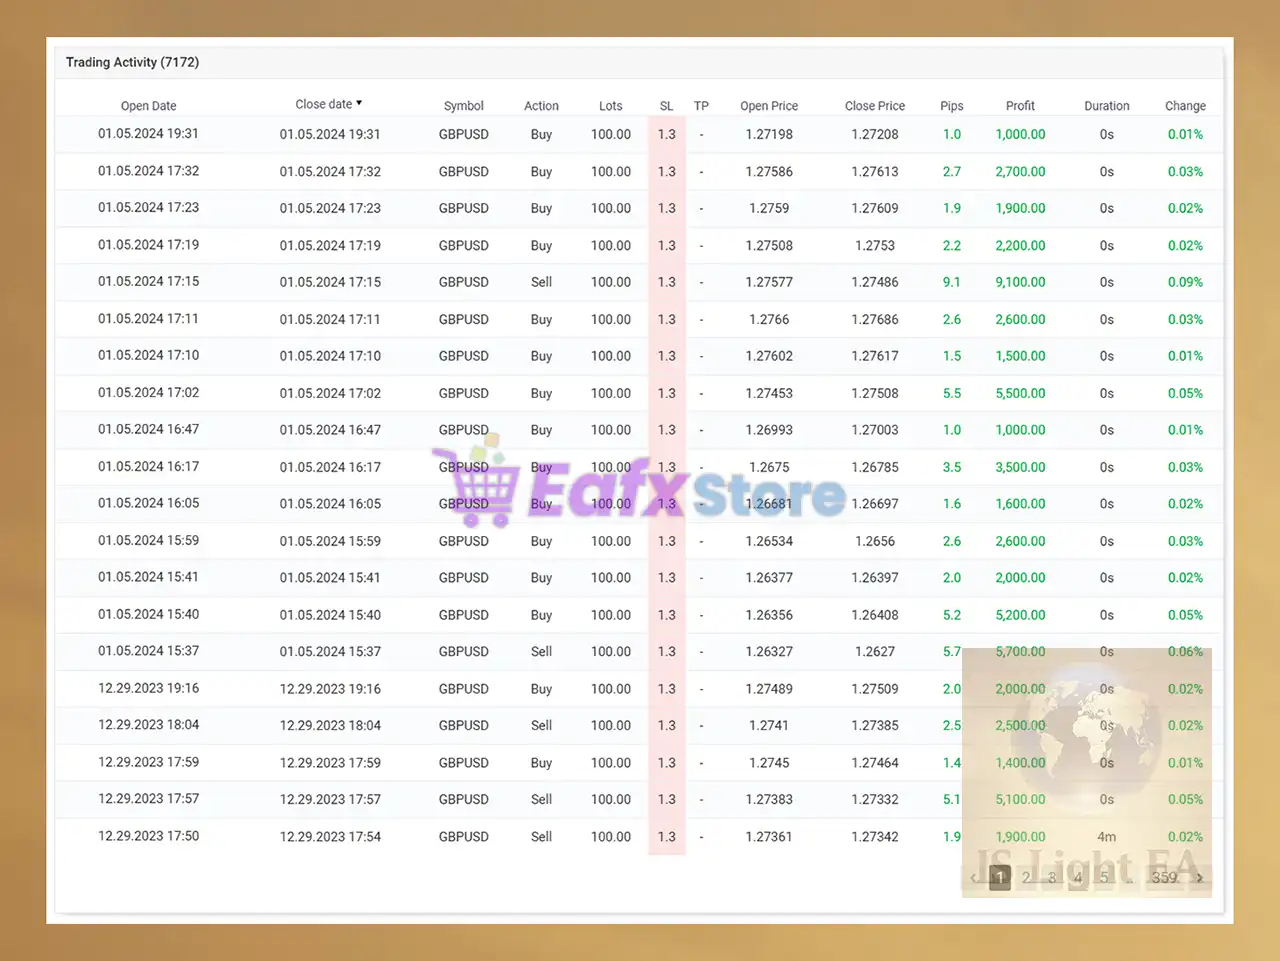1280x961 pixels.
Task: Click the 4m duration value
Action: tap(1107, 837)
